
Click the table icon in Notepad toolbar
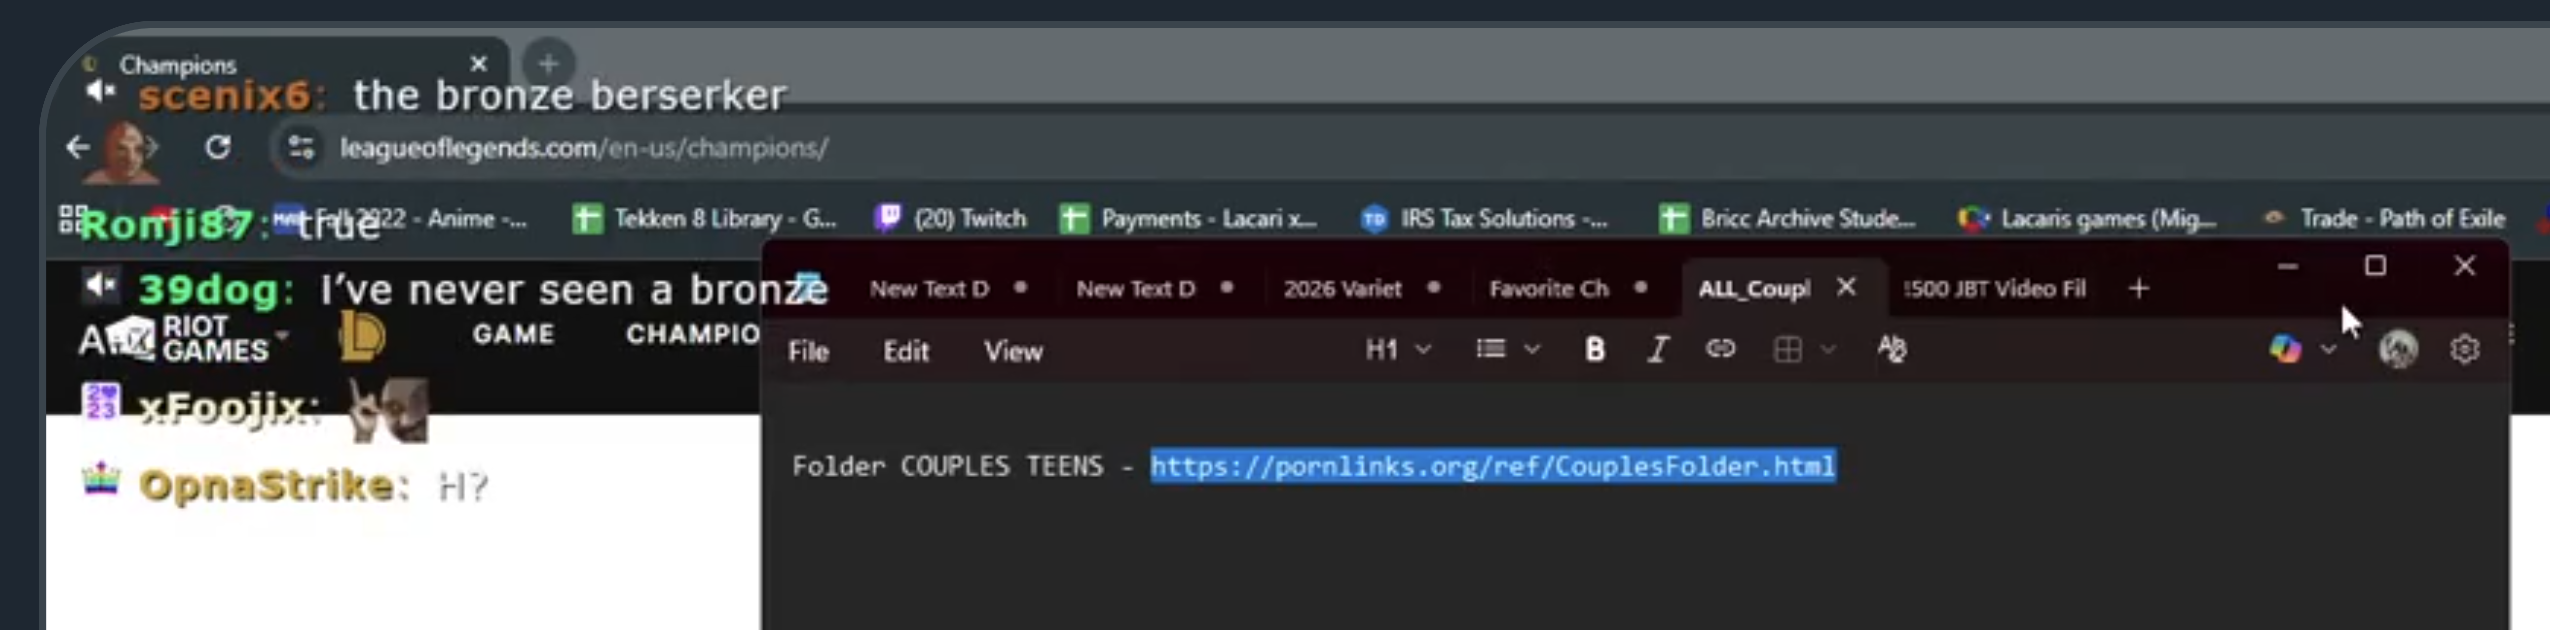[x=1787, y=349]
